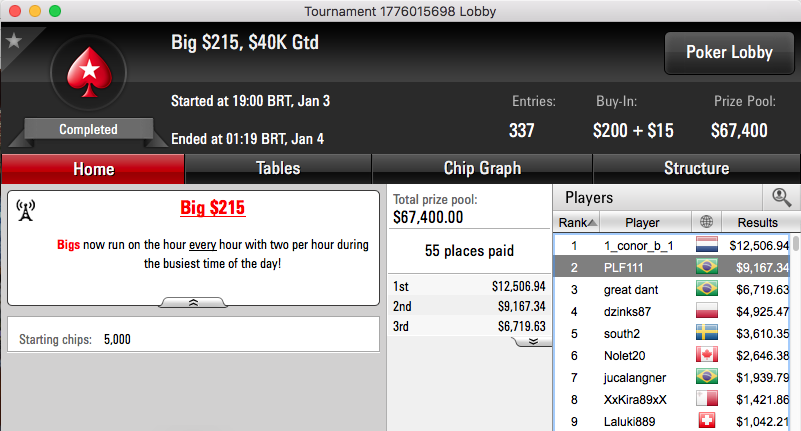This screenshot has width=801, height=431.
Task: Click the Netherlands flag for 1_conor_b_1
Action: tap(706, 245)
